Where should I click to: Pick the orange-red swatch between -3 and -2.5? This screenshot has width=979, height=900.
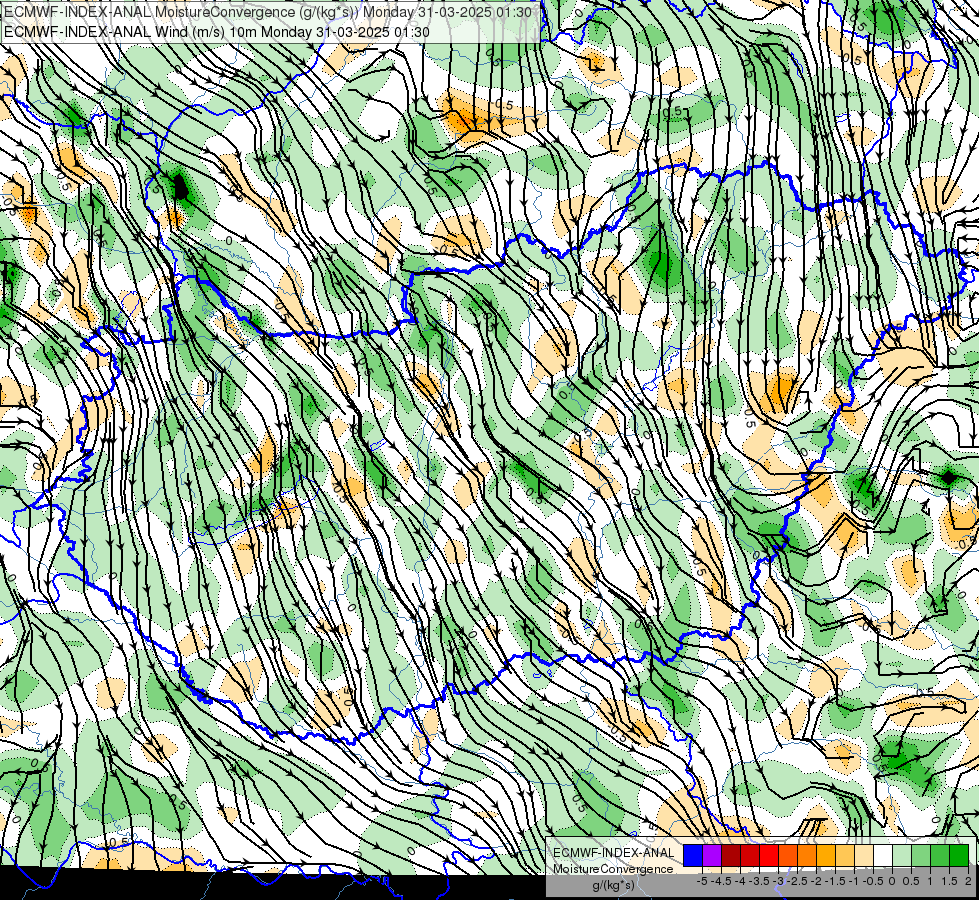click(x=788, y=855)
